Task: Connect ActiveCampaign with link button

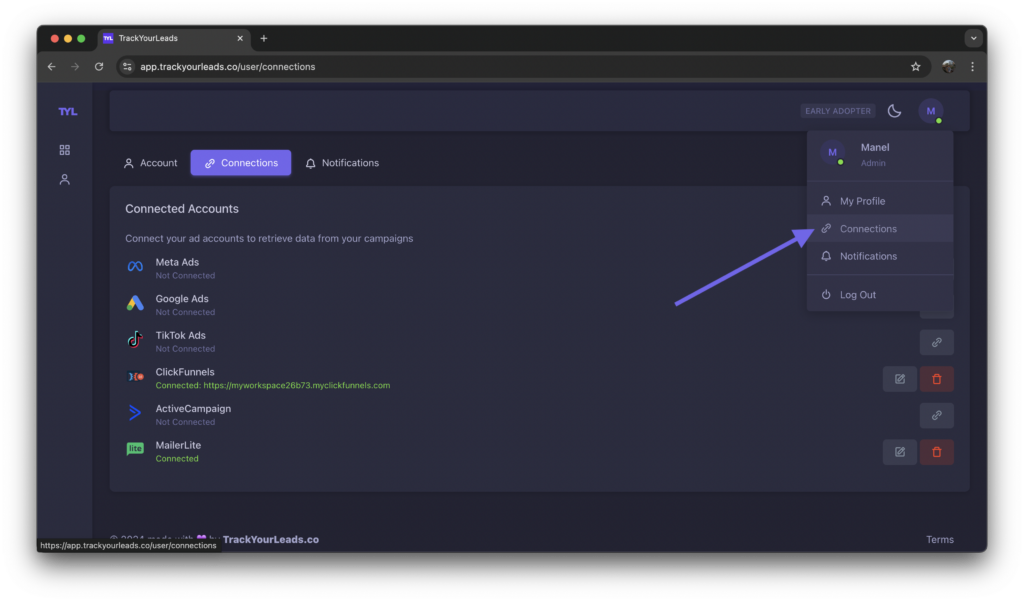Action: coord(936,415)
